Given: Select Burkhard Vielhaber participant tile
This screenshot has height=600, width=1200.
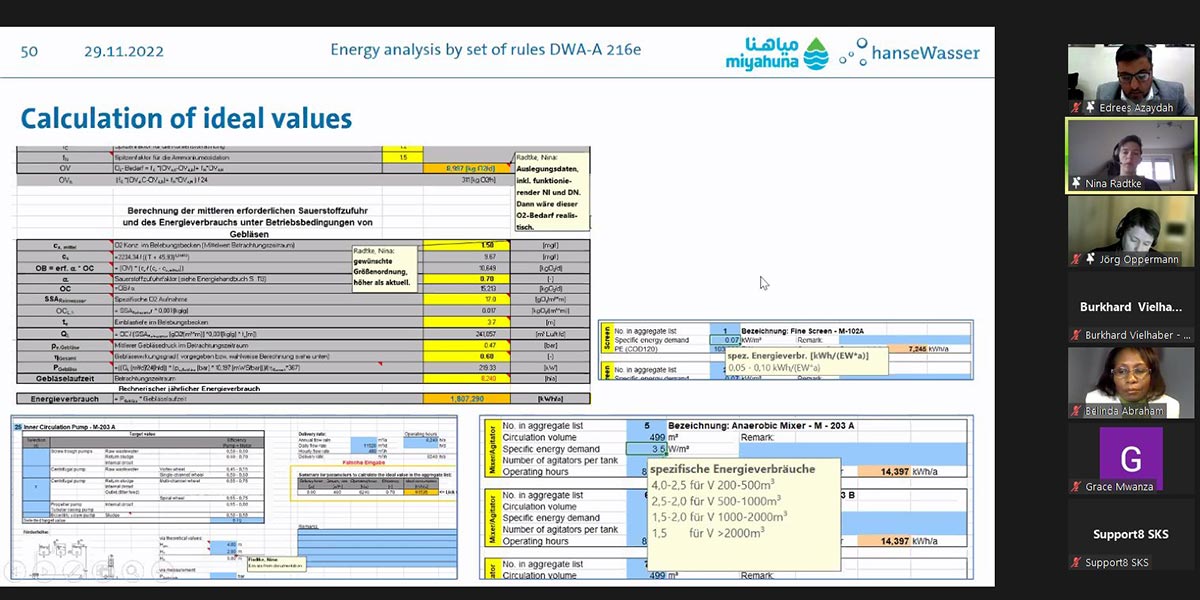Looking at the screenshot, I should (x=1131, y=307).
